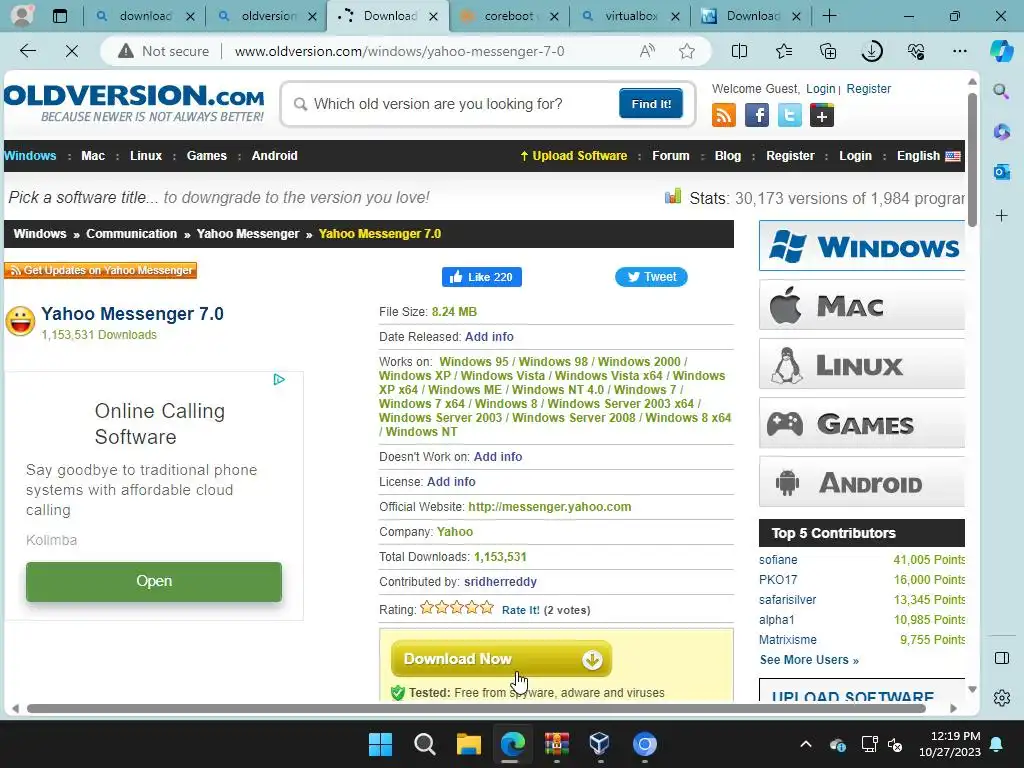Screen dimensions: 1024x768
Task: Click the green Open ad button
Action: (x=154, y=581)
